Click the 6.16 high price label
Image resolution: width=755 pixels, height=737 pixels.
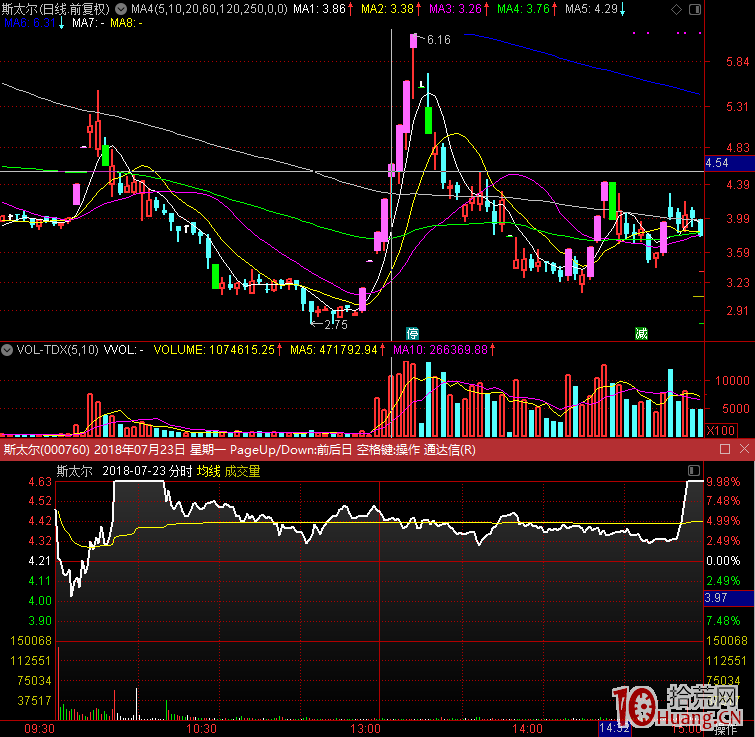pos(439,40)
